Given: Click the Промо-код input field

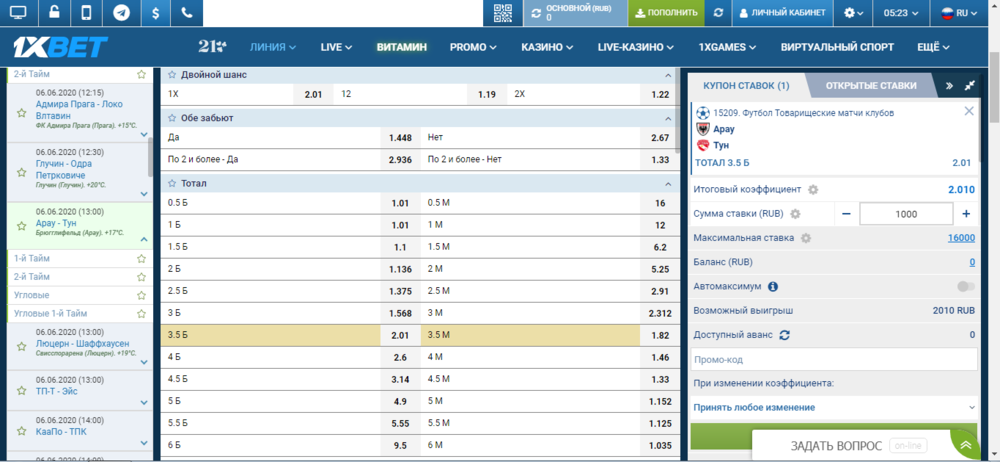Looking at the screenshot, I should point(834,359).
